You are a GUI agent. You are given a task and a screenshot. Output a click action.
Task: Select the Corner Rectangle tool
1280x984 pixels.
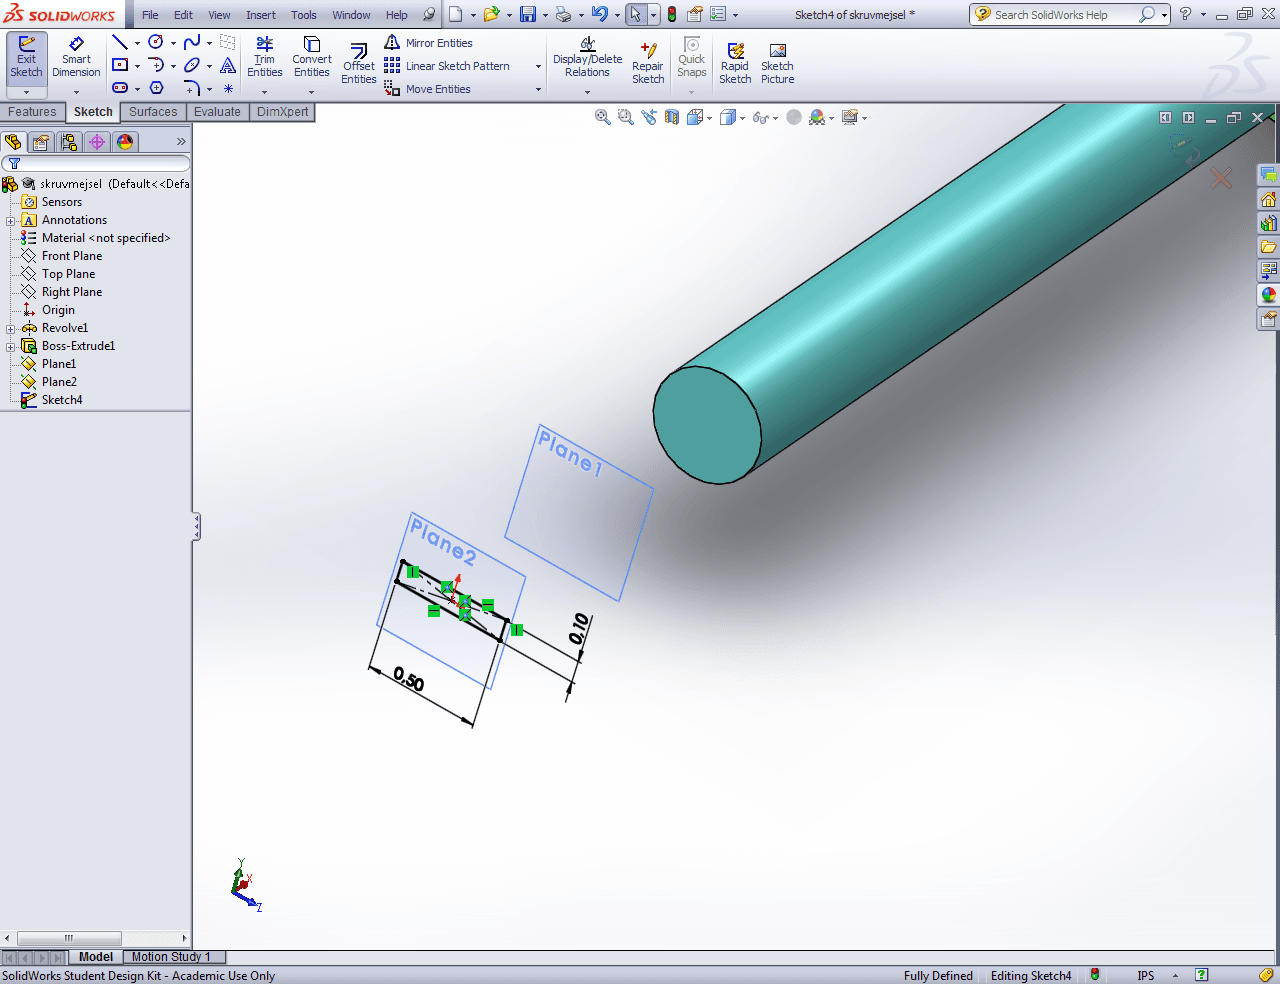click(x=120, y=65)
